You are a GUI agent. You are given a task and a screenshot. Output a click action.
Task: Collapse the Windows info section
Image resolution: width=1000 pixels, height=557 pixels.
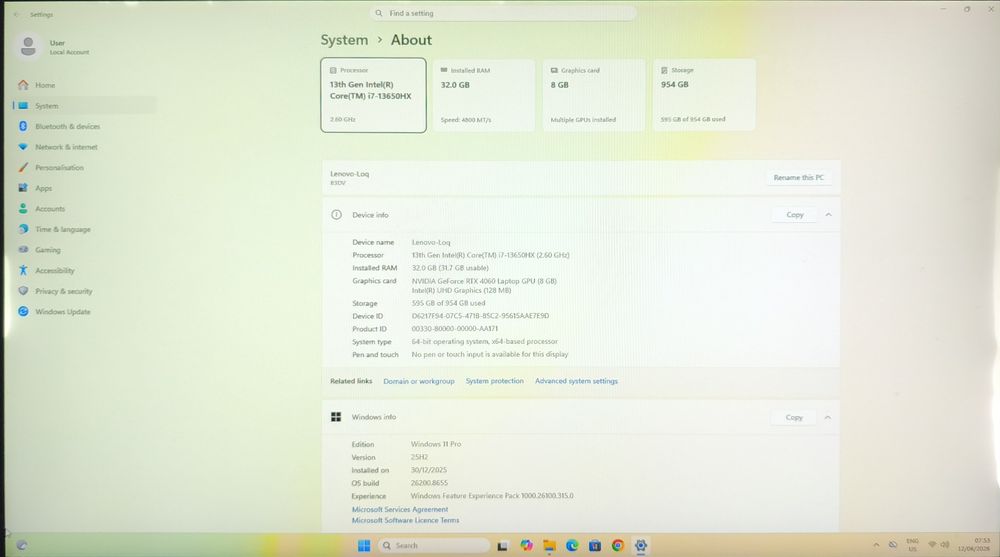point(827,417)
